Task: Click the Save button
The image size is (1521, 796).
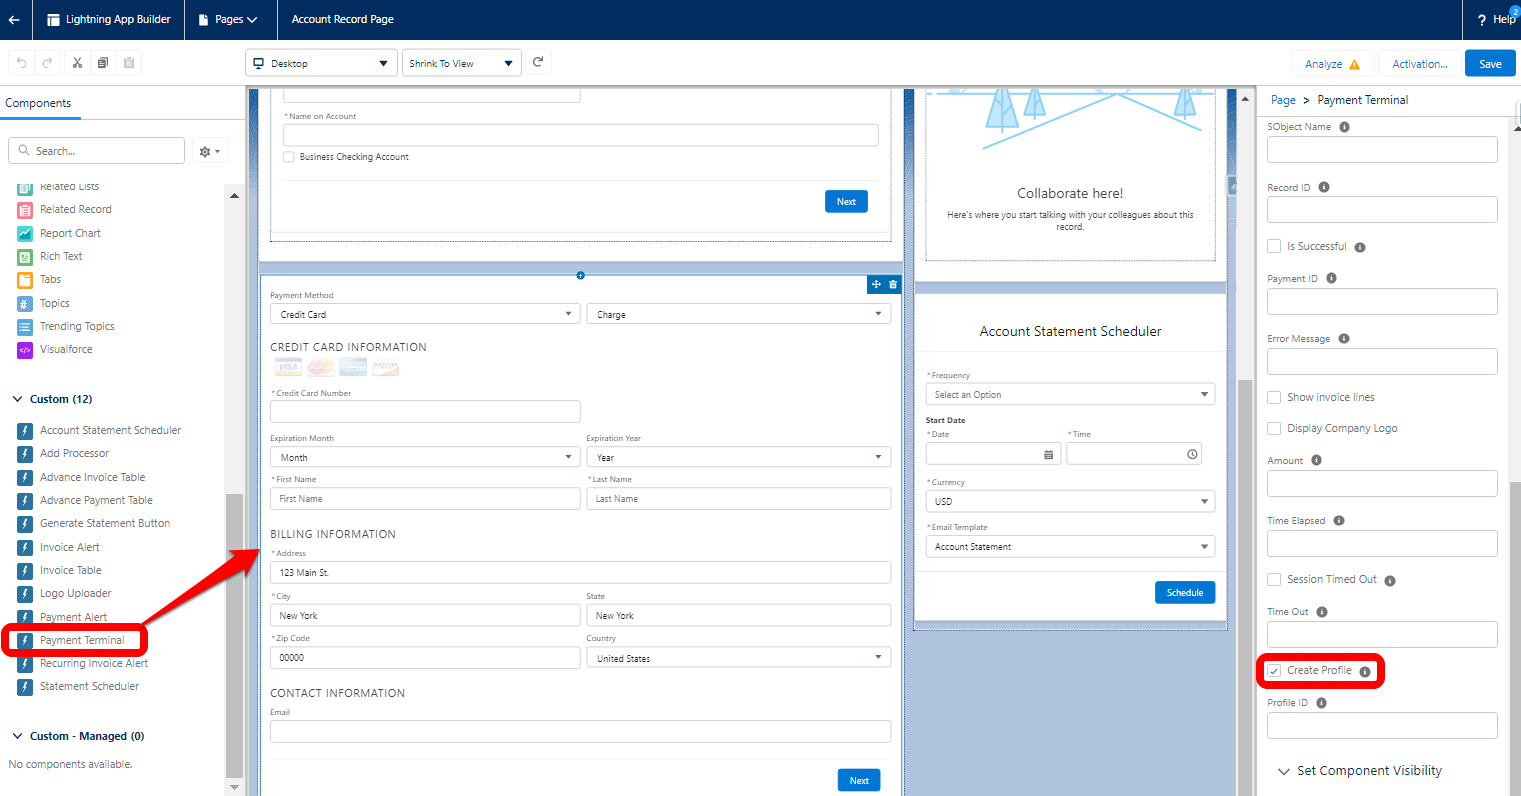Action: [x=1490, y=63]
